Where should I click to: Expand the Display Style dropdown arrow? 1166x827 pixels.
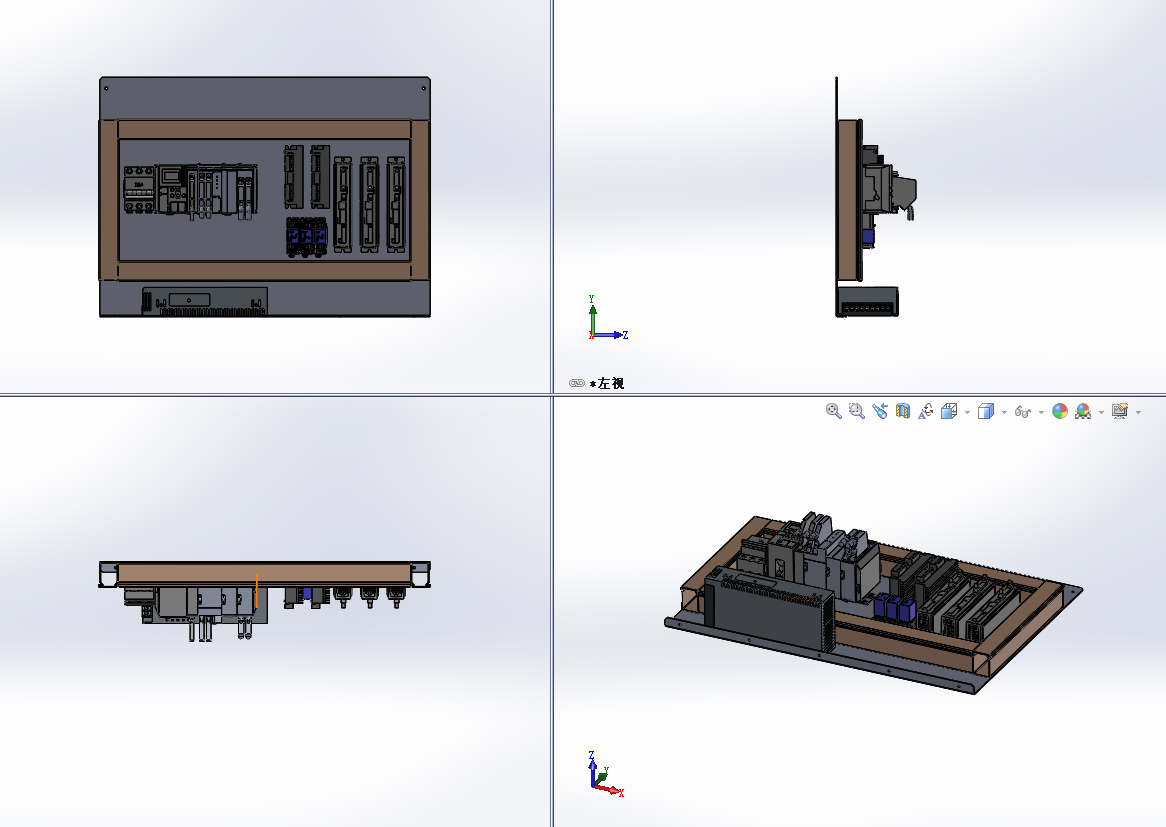[1004, 412]
